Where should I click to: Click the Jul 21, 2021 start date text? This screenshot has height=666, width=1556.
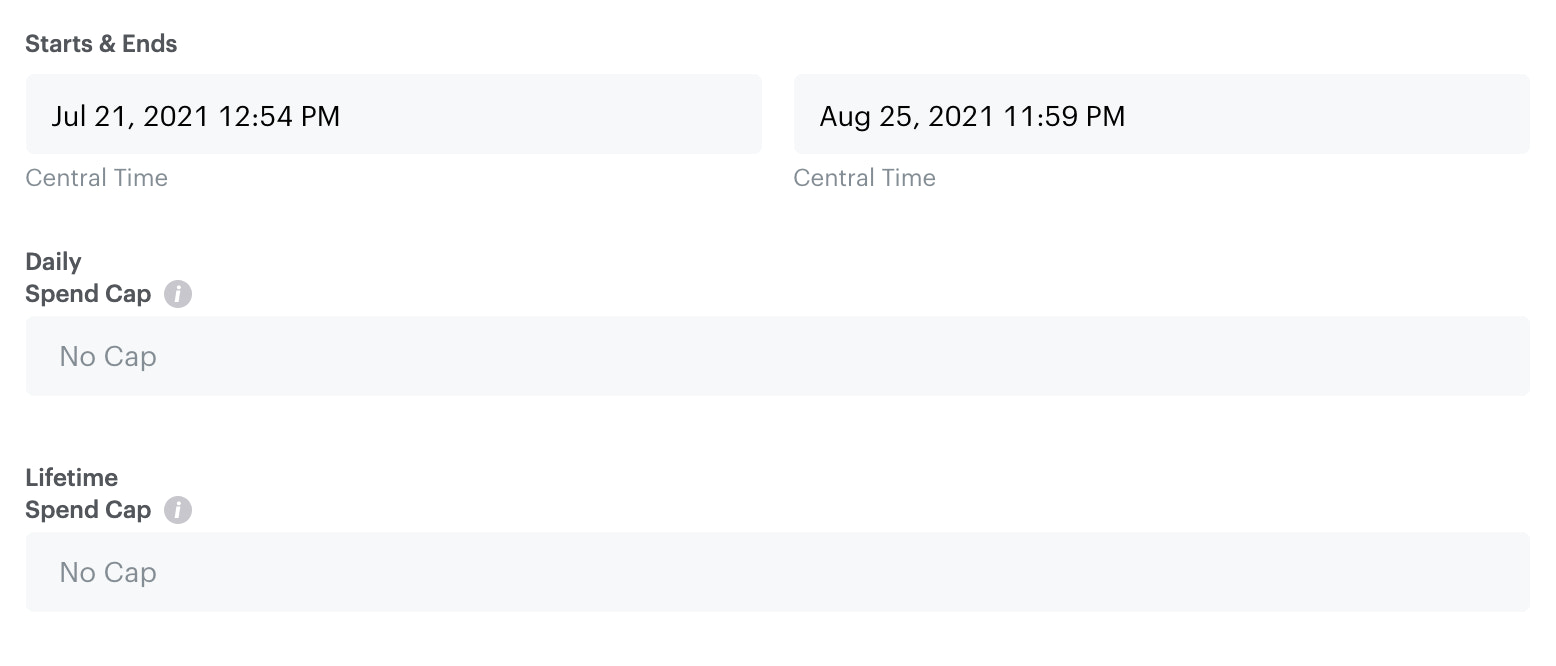pos(130,117)
